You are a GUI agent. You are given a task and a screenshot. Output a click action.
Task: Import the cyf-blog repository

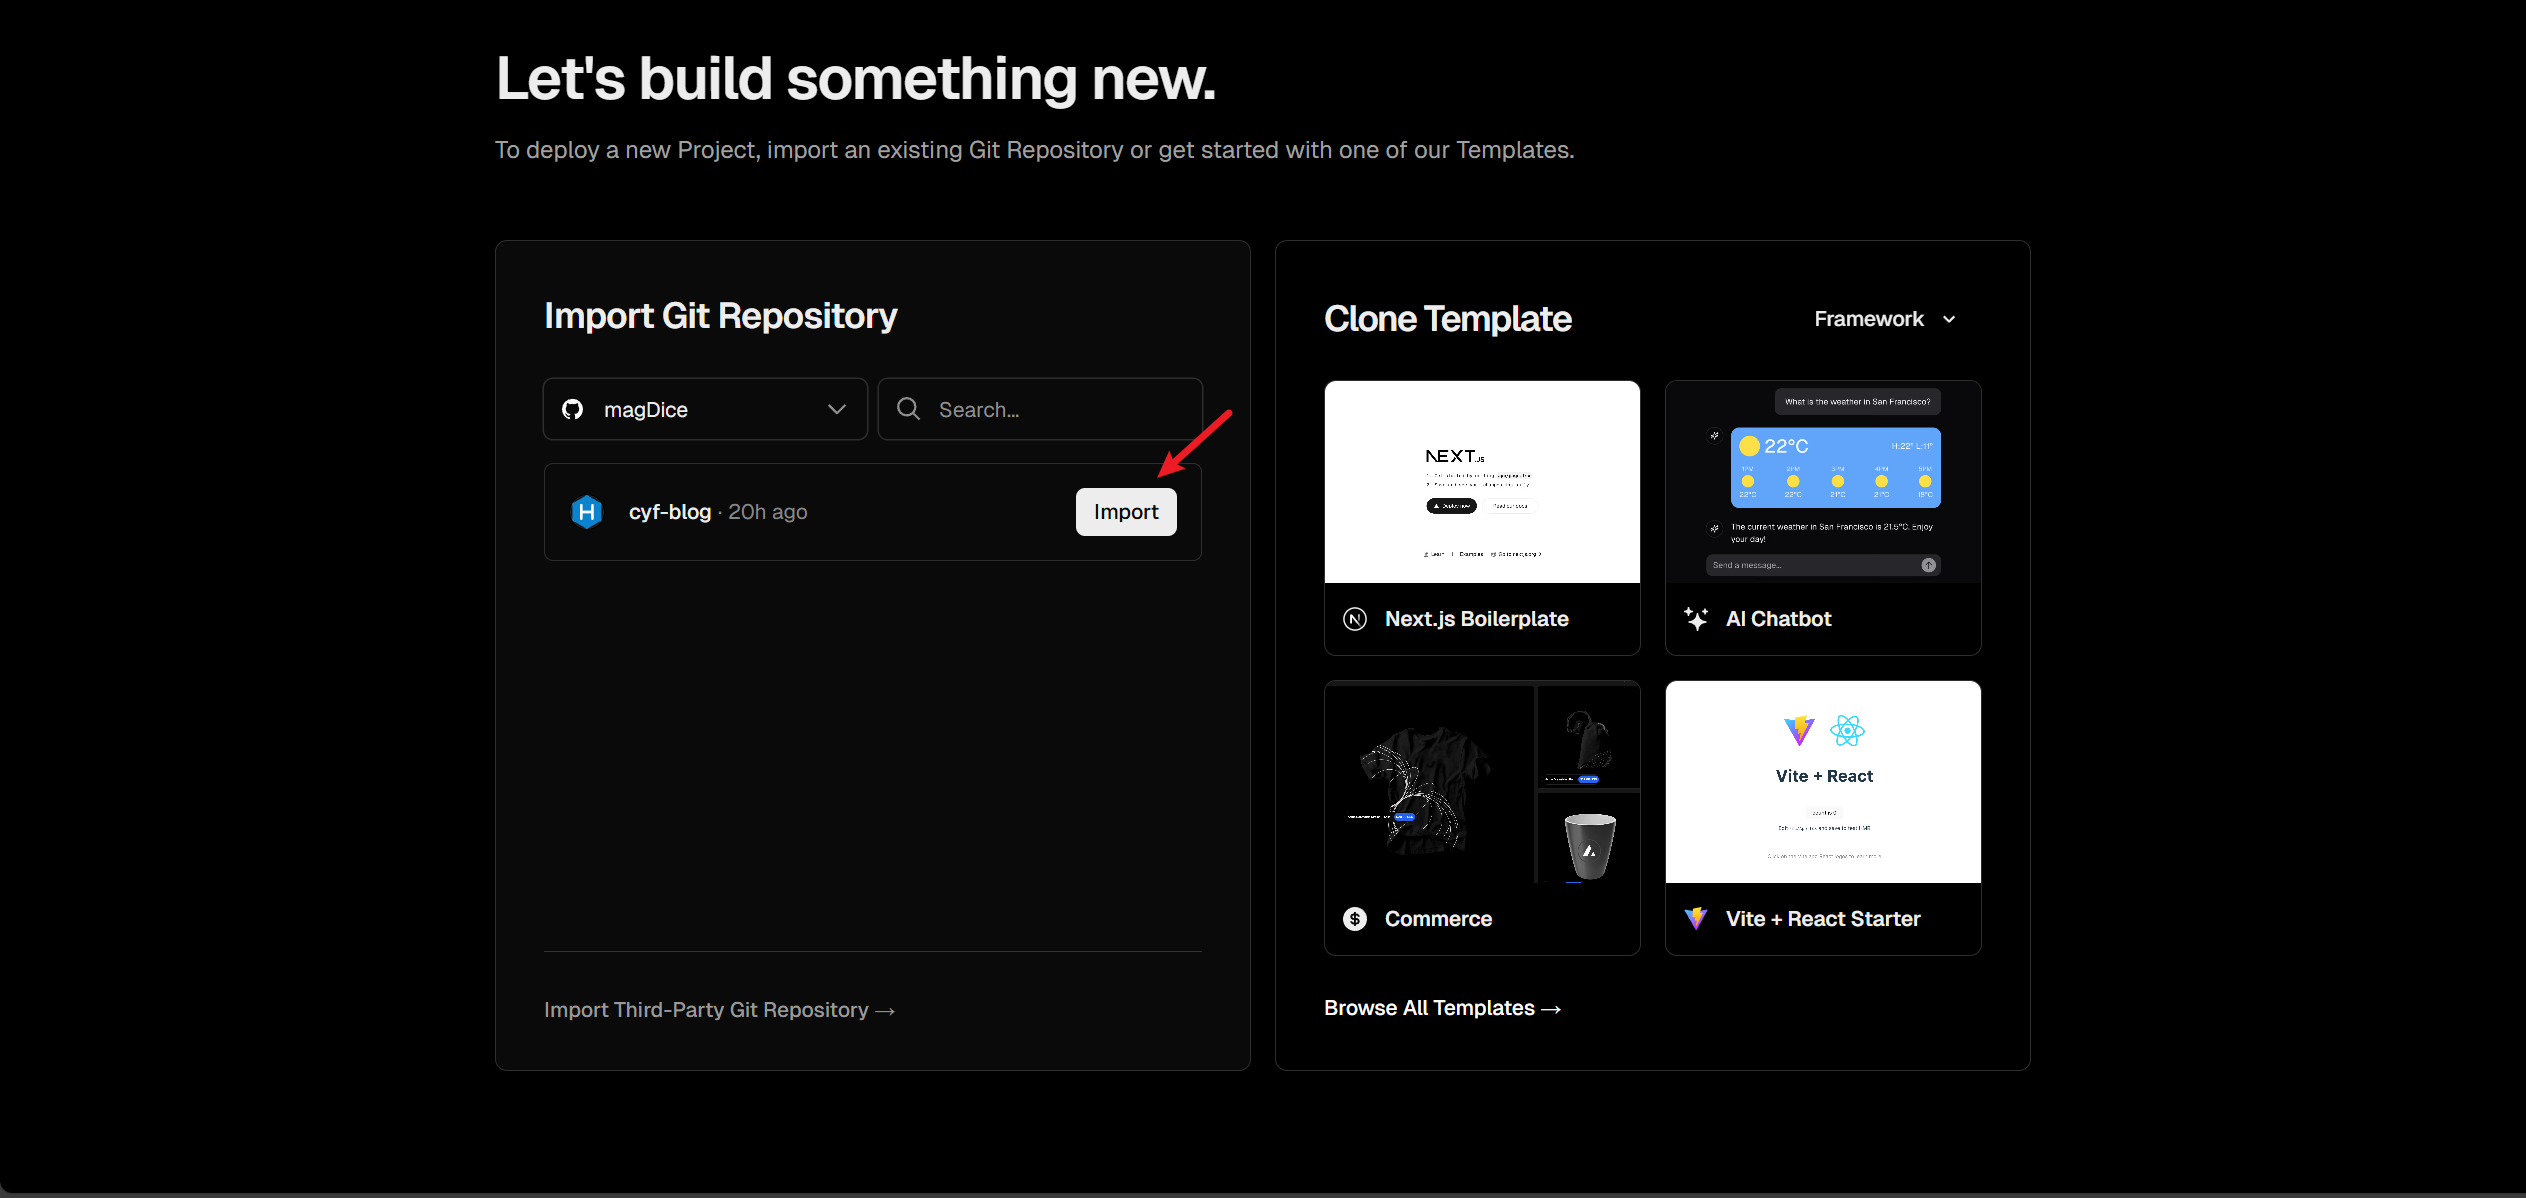click(1125, 512)
